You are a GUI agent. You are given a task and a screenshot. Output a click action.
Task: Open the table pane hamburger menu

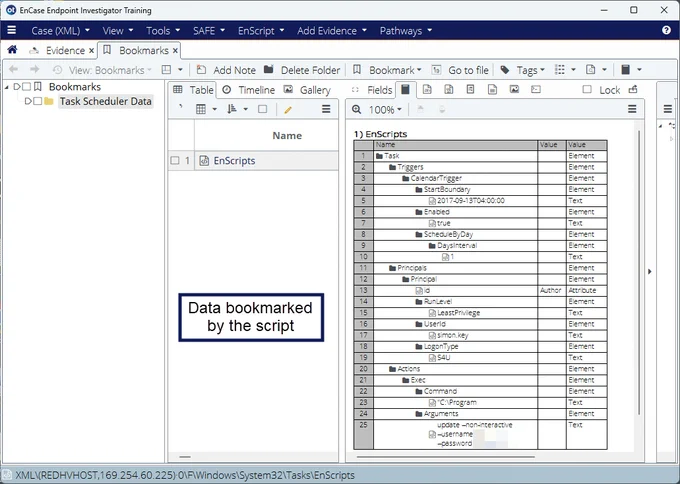[x=326, y=109]
